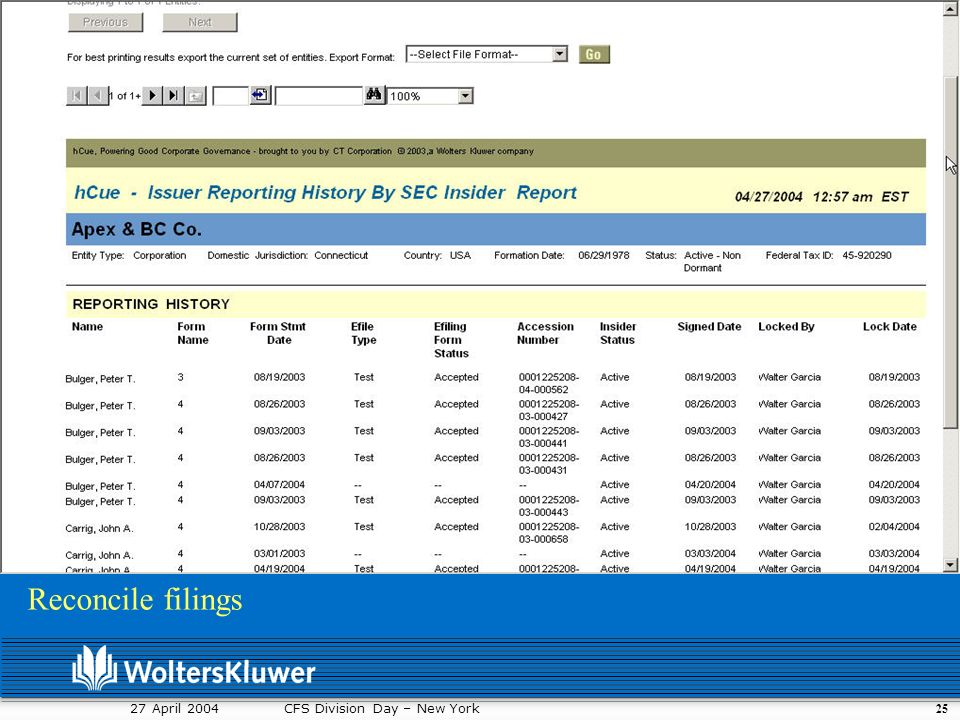Click accession number 0001225208-03-000427

[549, 410]
